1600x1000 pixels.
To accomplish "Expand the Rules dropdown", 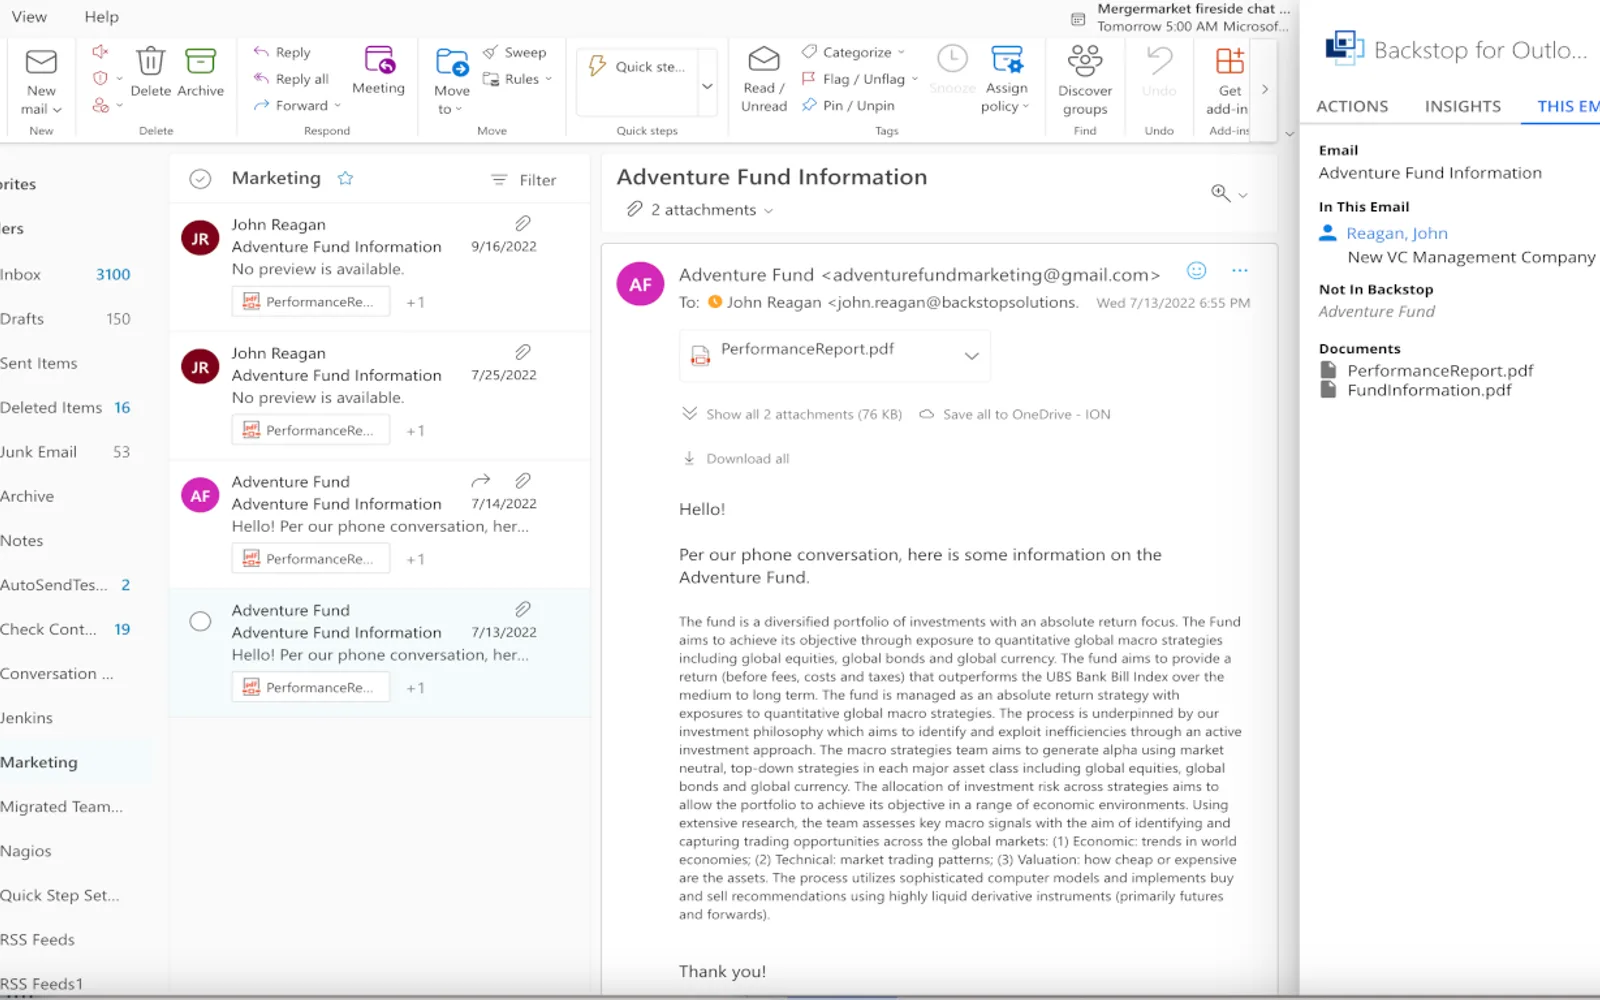I will (x=549, y=79).
